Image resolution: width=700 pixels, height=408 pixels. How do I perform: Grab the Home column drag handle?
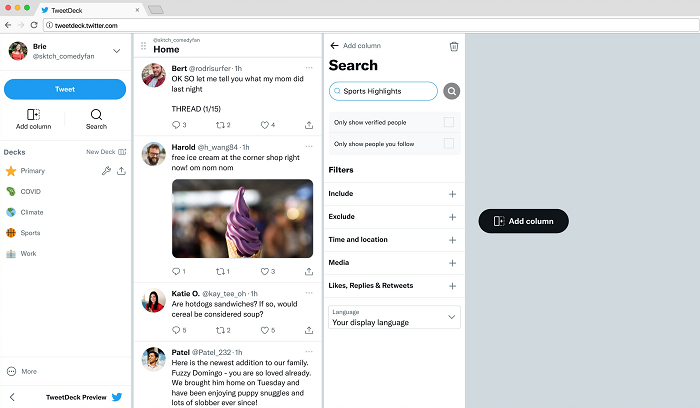[x=143, y=46]
